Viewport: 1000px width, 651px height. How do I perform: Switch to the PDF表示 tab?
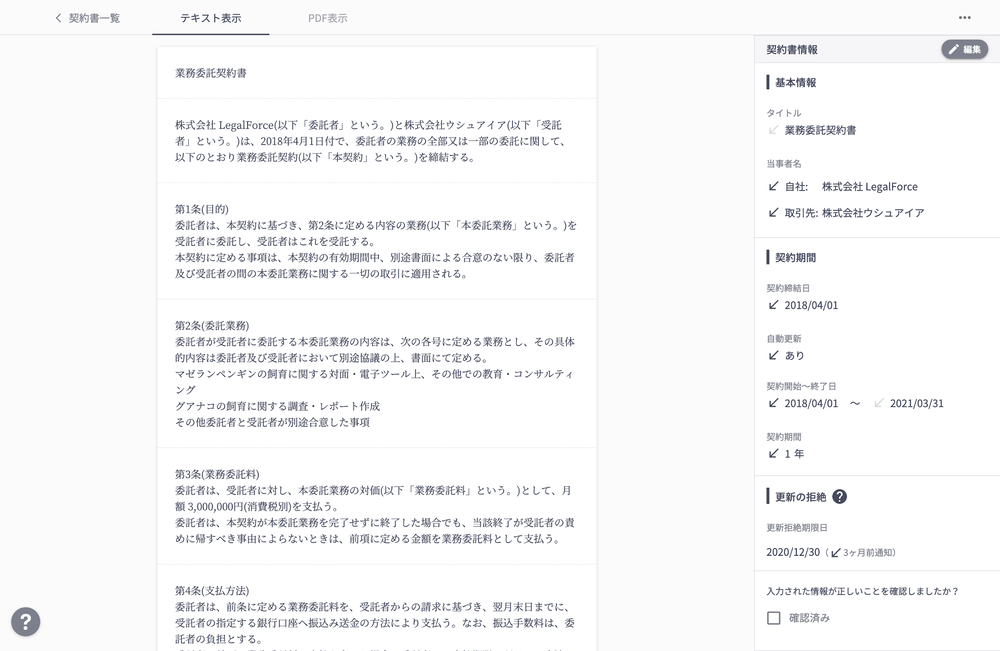point(328,18)
